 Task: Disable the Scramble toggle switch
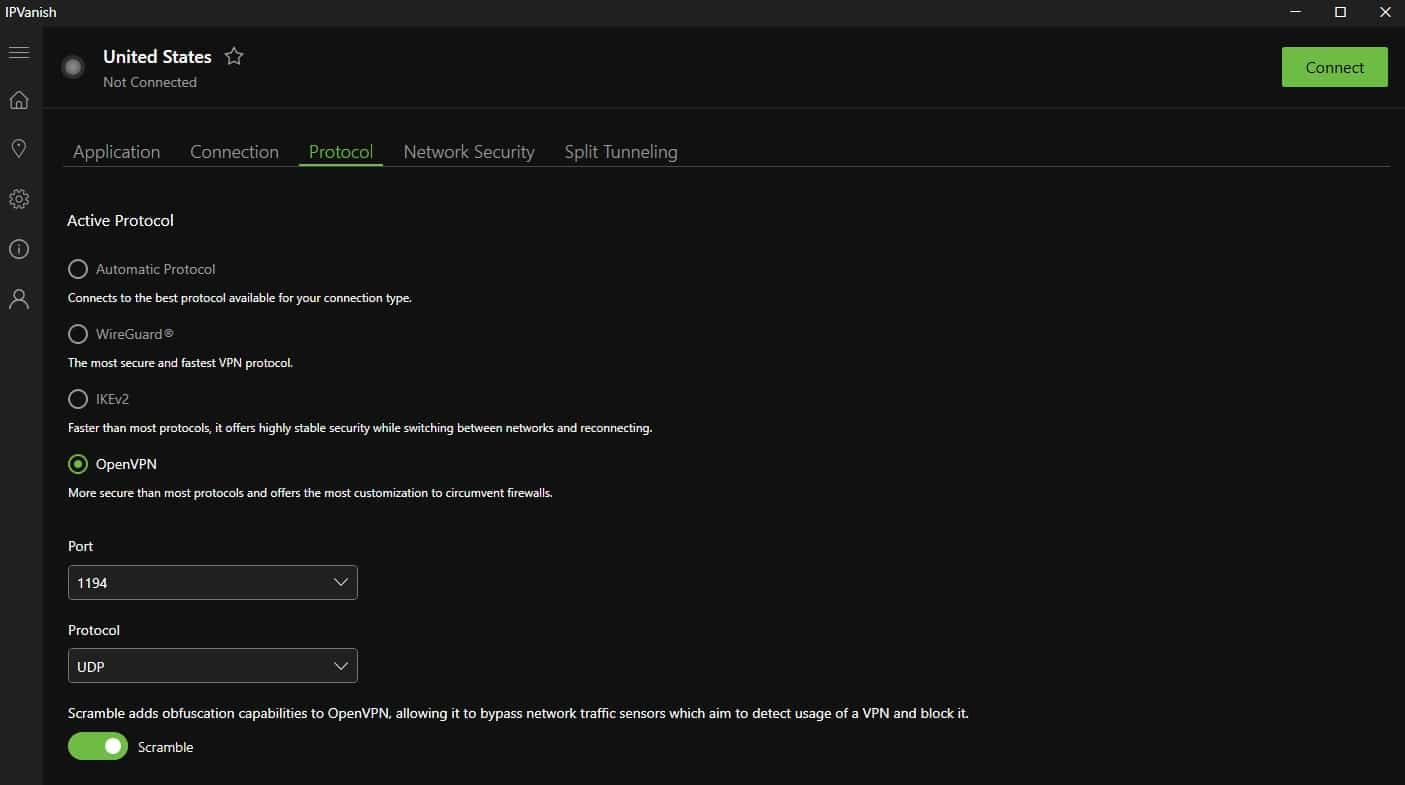[98, 746]
